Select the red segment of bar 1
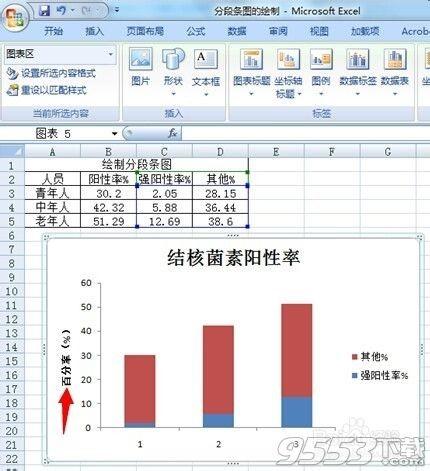 pos(140,389)
